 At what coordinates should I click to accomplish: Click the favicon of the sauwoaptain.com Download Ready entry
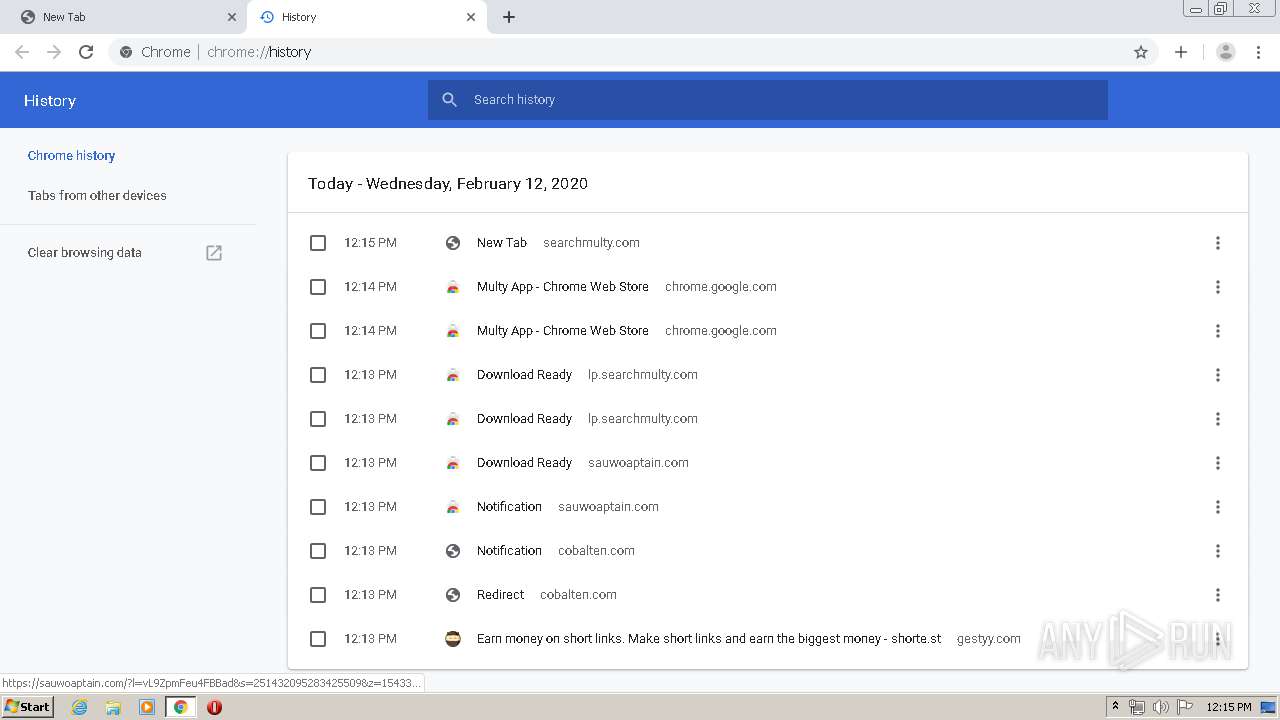click(453, 463)
